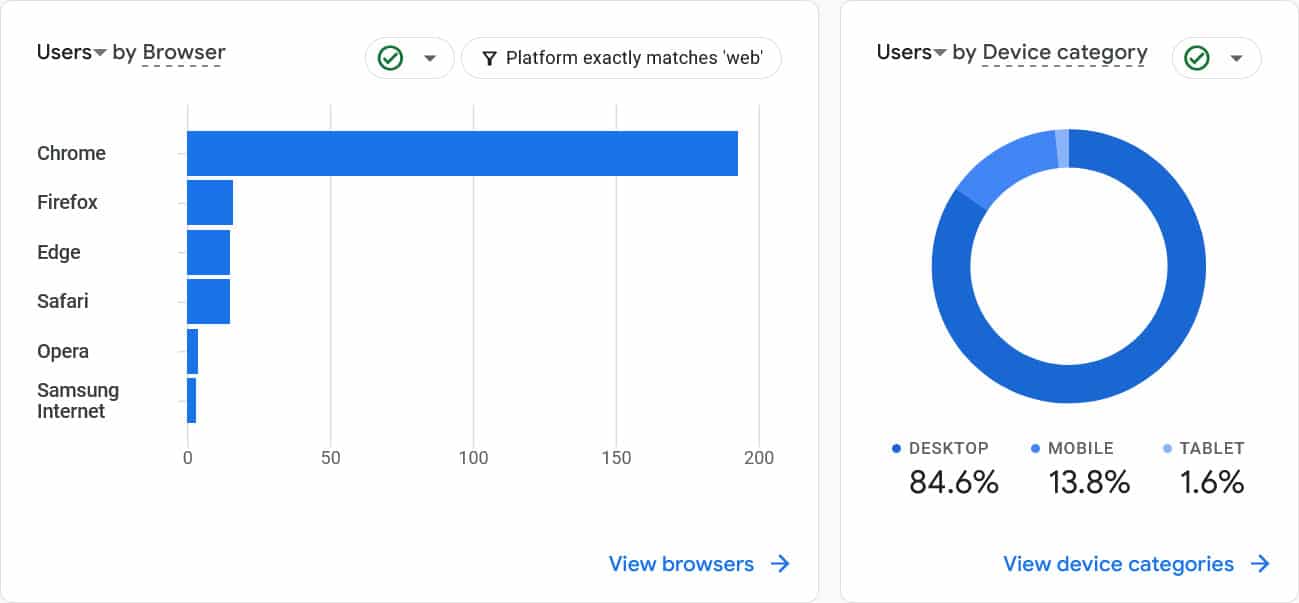Image resolution: width=1299 pixels, height=603 pixels.
Task: Click arrow icon beside View device categories
Action: click(1260, 564)
